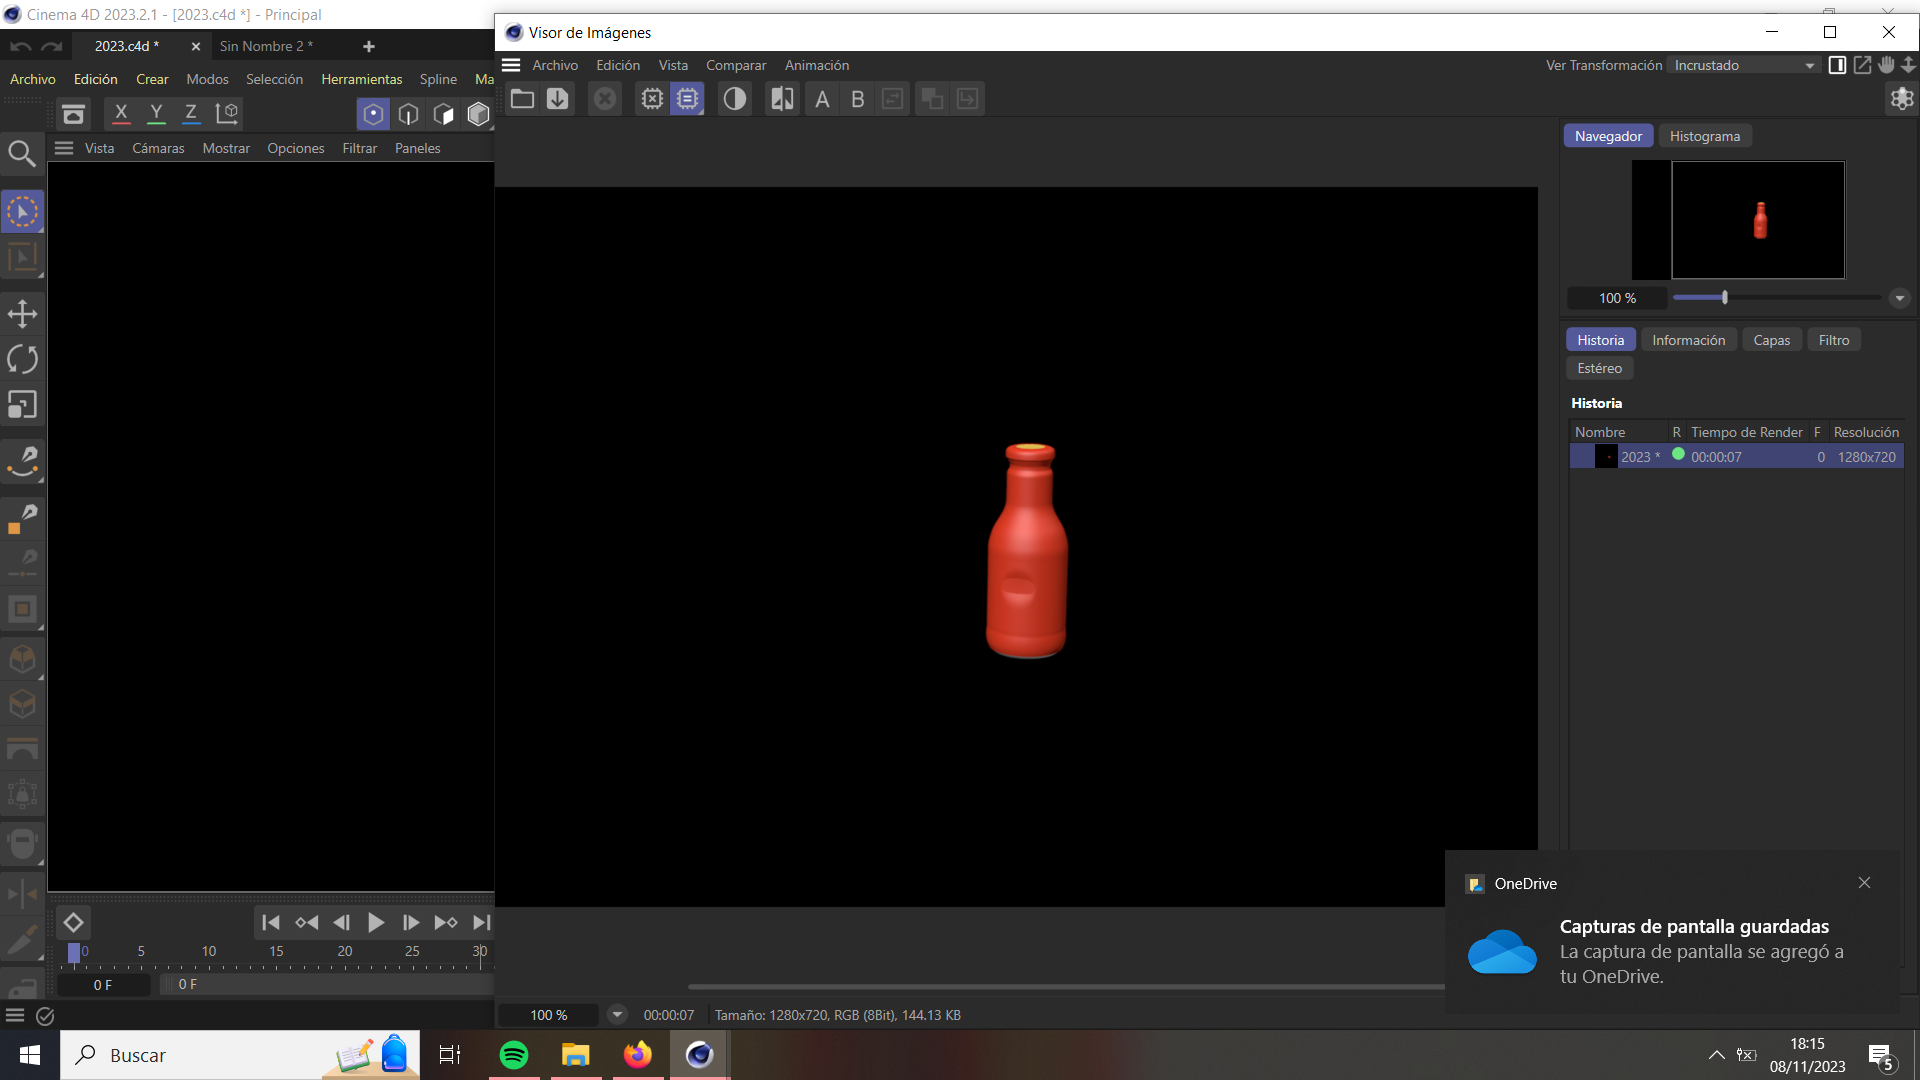This screenshot has height=1080, width=1920.
Task: Select the Historia tab
Action: click(1600, 340)
